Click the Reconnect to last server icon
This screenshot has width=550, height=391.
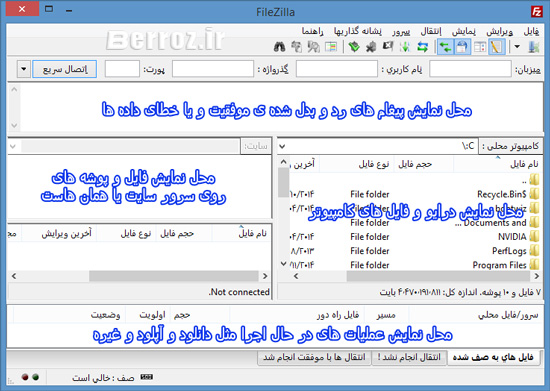pos(354,47)
